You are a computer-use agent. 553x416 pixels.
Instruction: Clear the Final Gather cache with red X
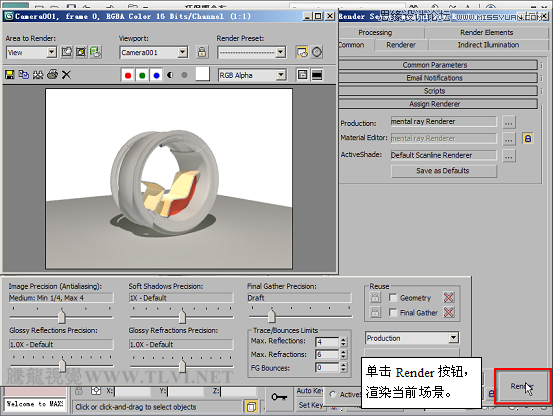pos(449,312)
